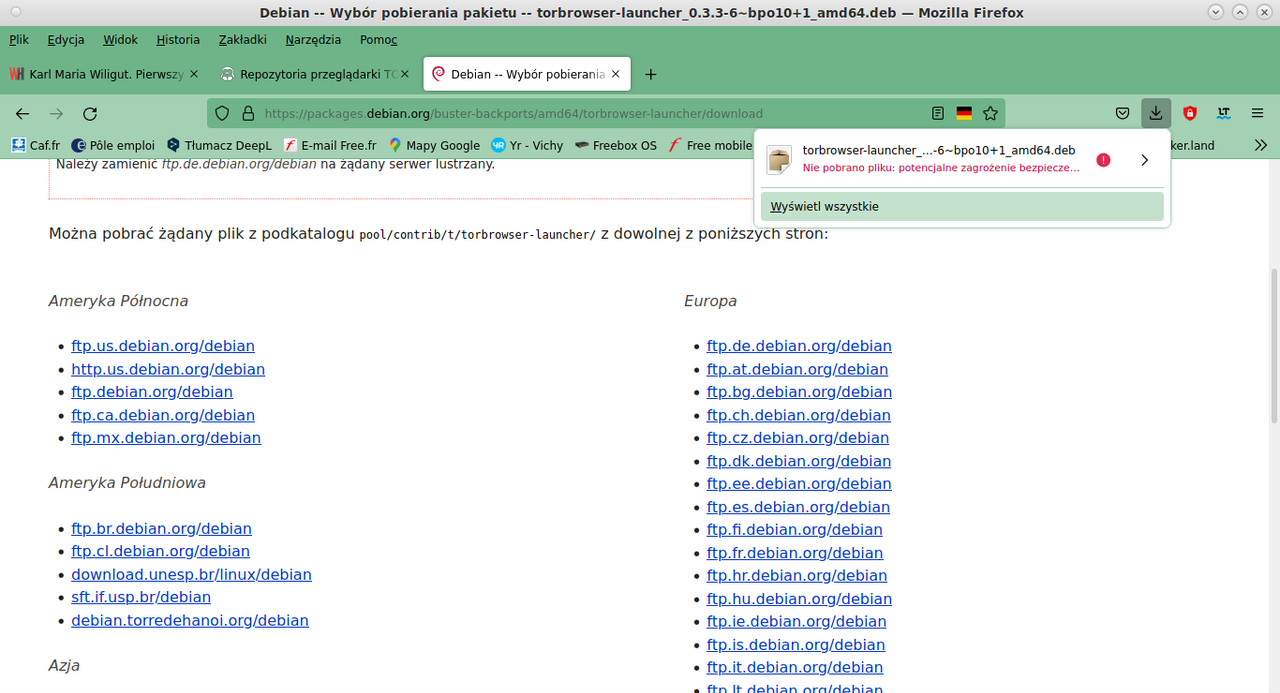Image resolution: width=1280 pixels, height=693 pixels.
Task: Open the Plik menu
Action: 19,40
